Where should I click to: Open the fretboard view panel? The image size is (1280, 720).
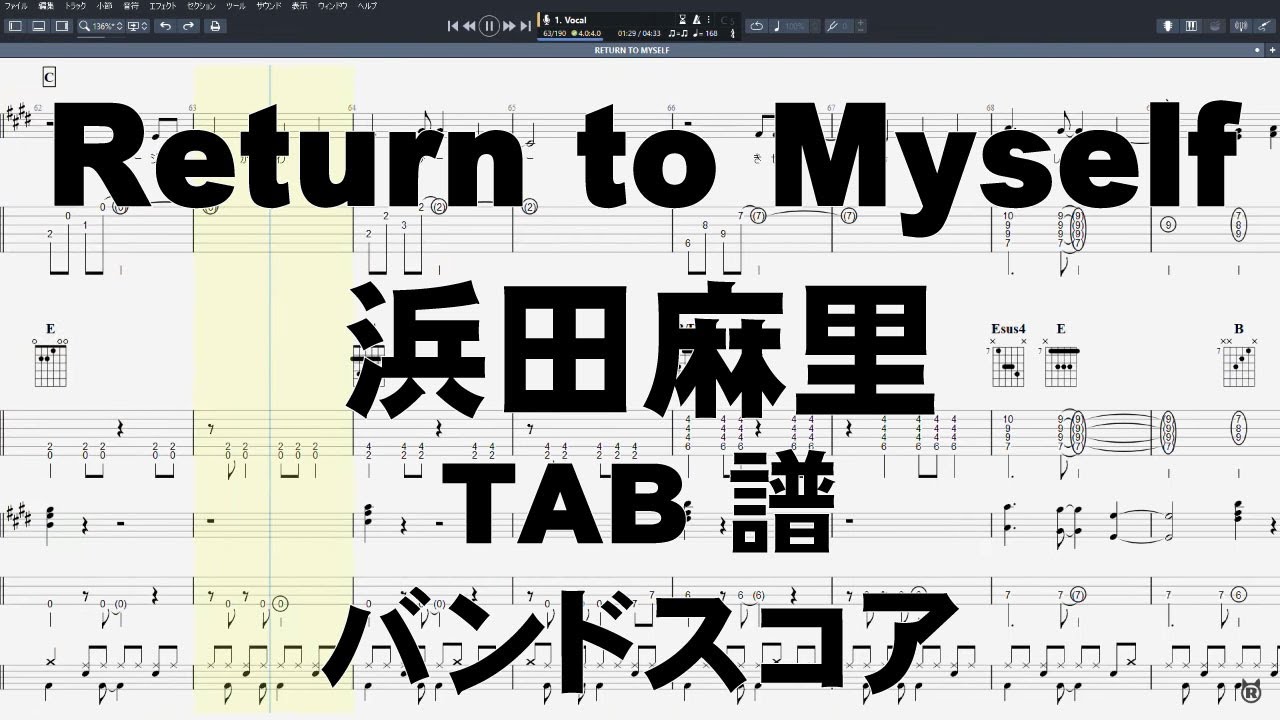click(1168, 26)
